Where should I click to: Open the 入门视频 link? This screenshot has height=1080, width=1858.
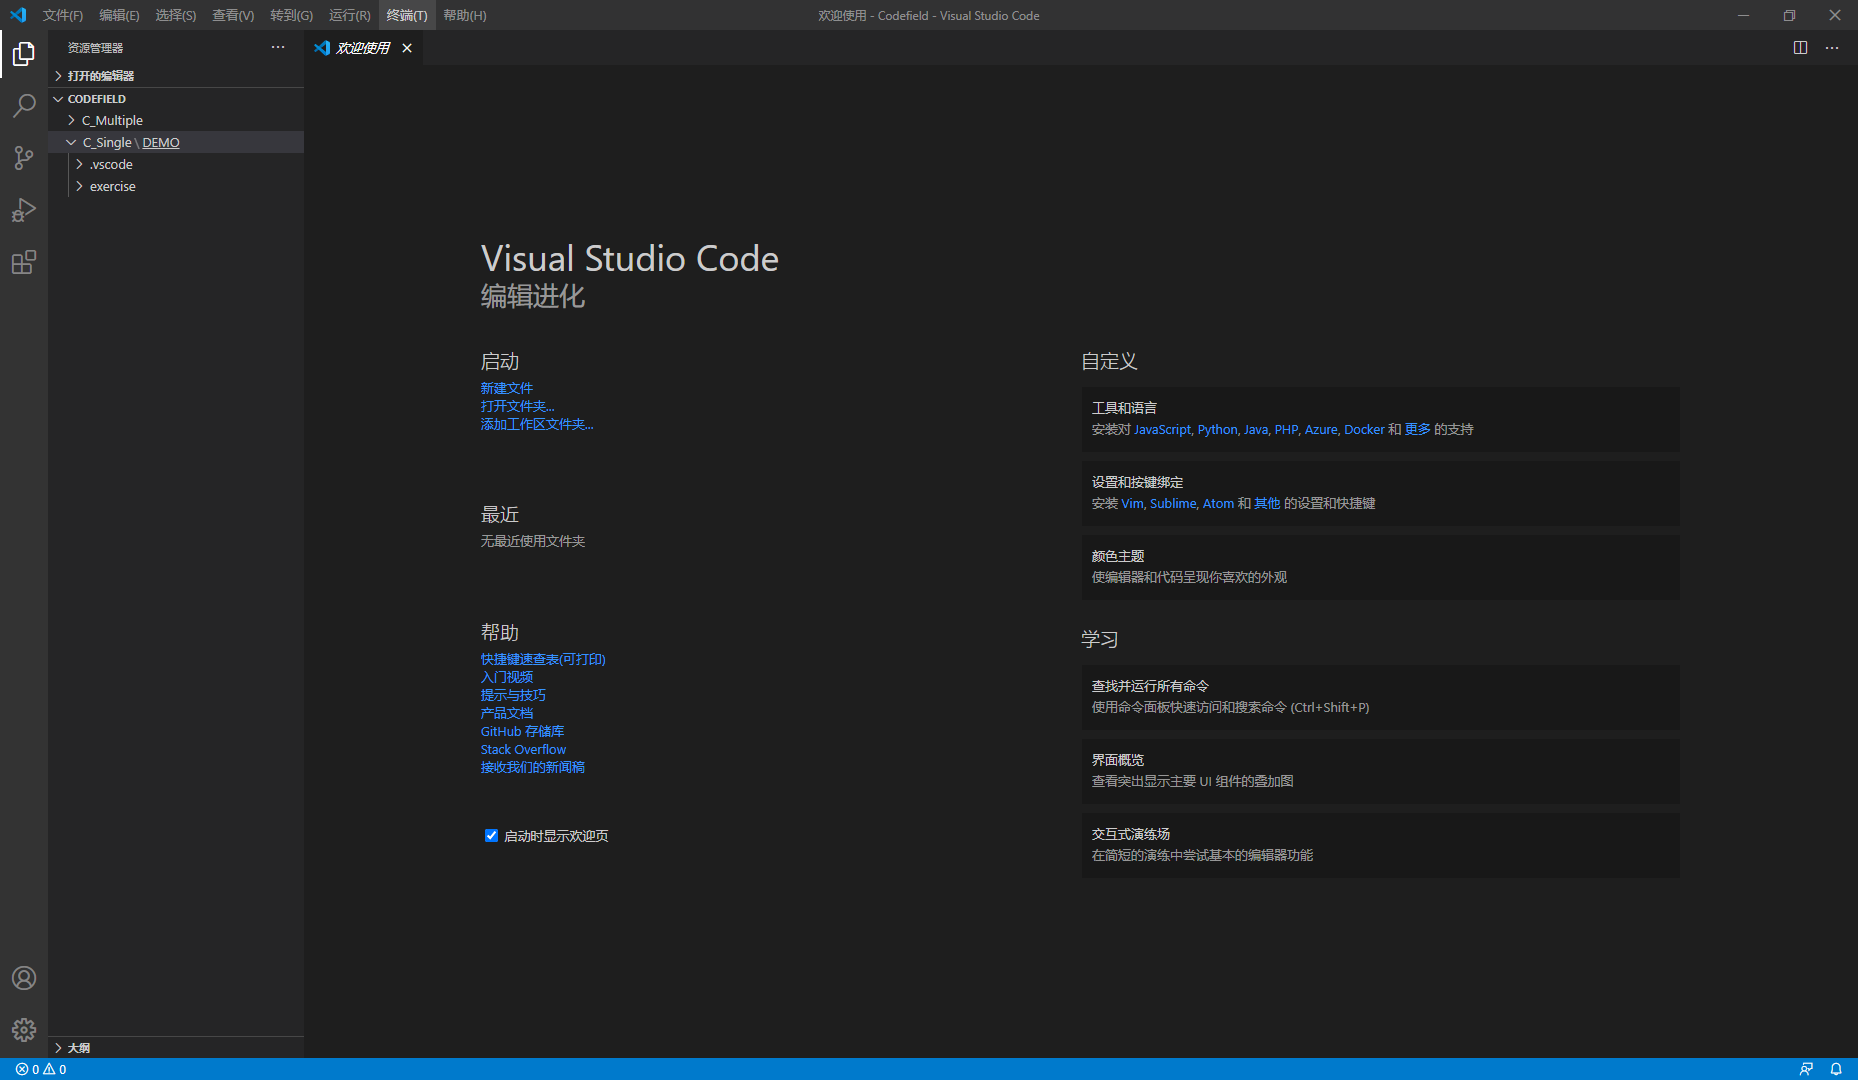point(507,677)
